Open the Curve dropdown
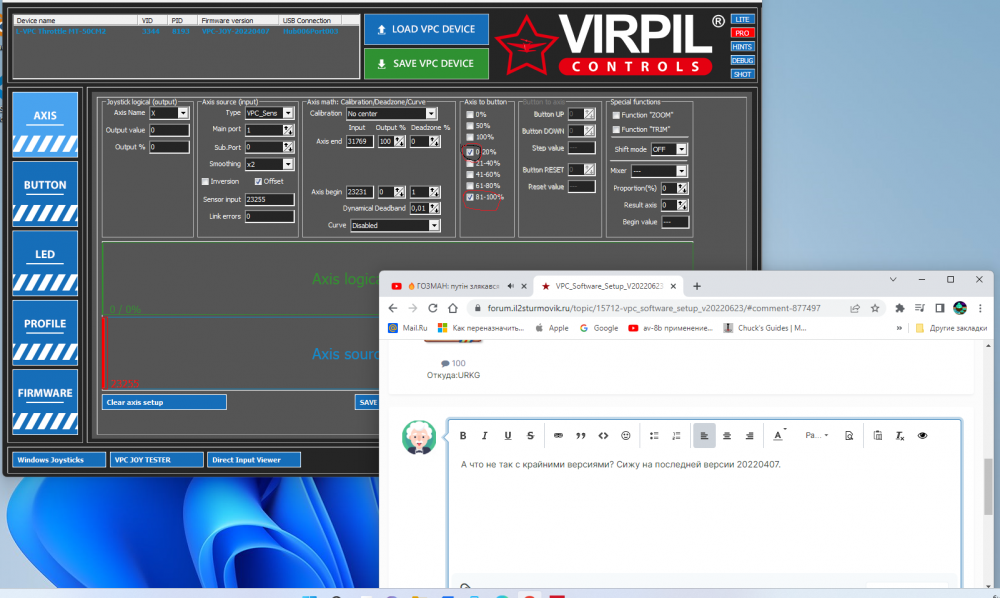Viewport: 1000px width, 598px height. coord(434,225)
